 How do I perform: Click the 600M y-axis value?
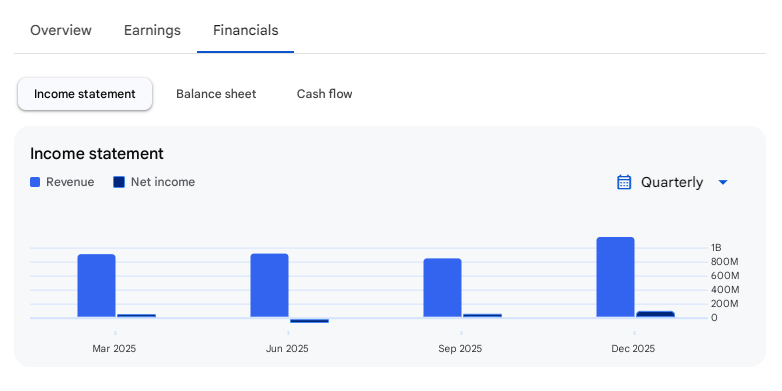(x=725, y=276)
